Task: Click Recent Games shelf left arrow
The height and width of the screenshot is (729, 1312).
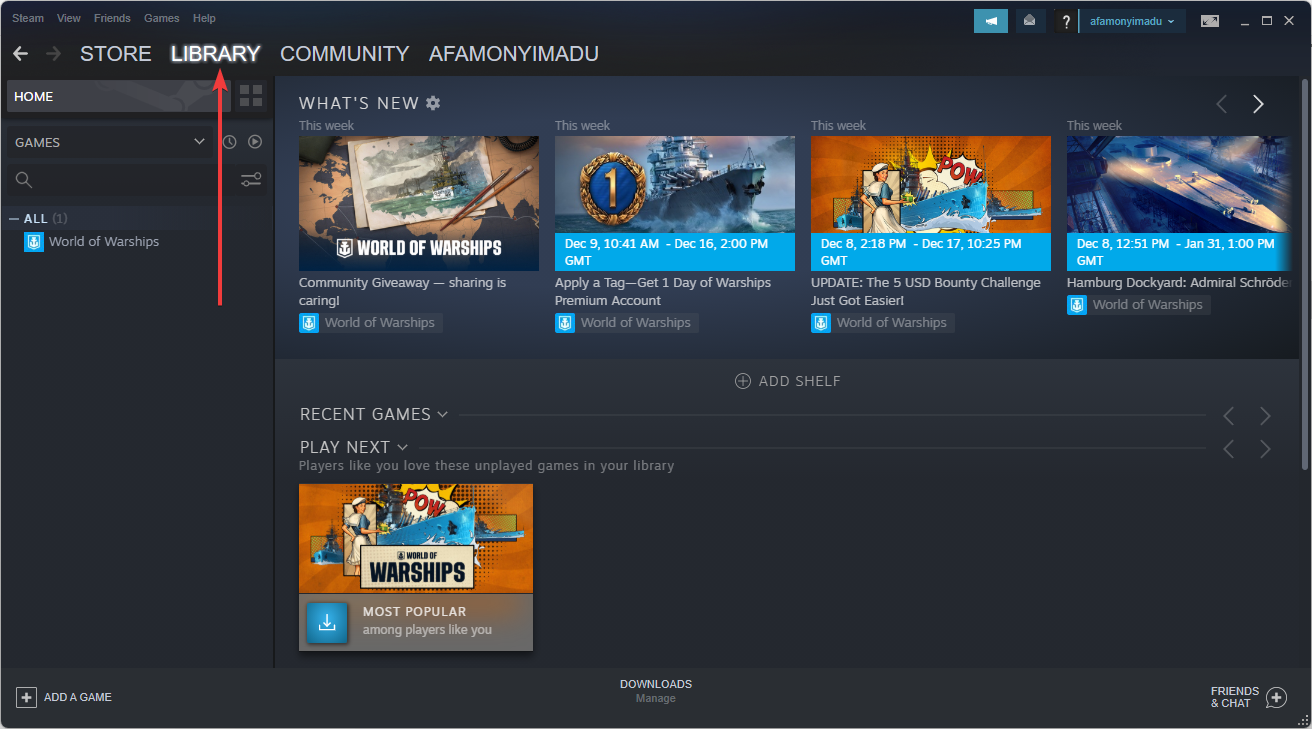Action: (1229, 415)
